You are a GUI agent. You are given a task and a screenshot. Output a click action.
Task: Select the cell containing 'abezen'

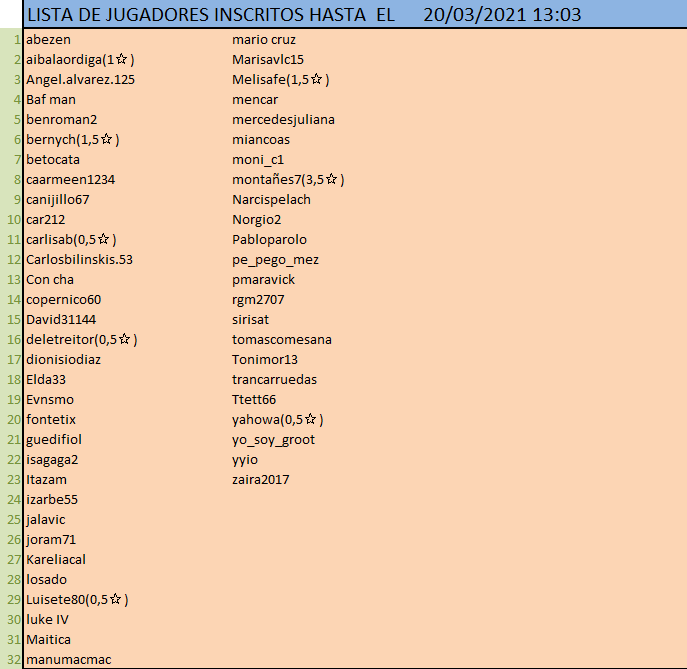click(48, 40)
